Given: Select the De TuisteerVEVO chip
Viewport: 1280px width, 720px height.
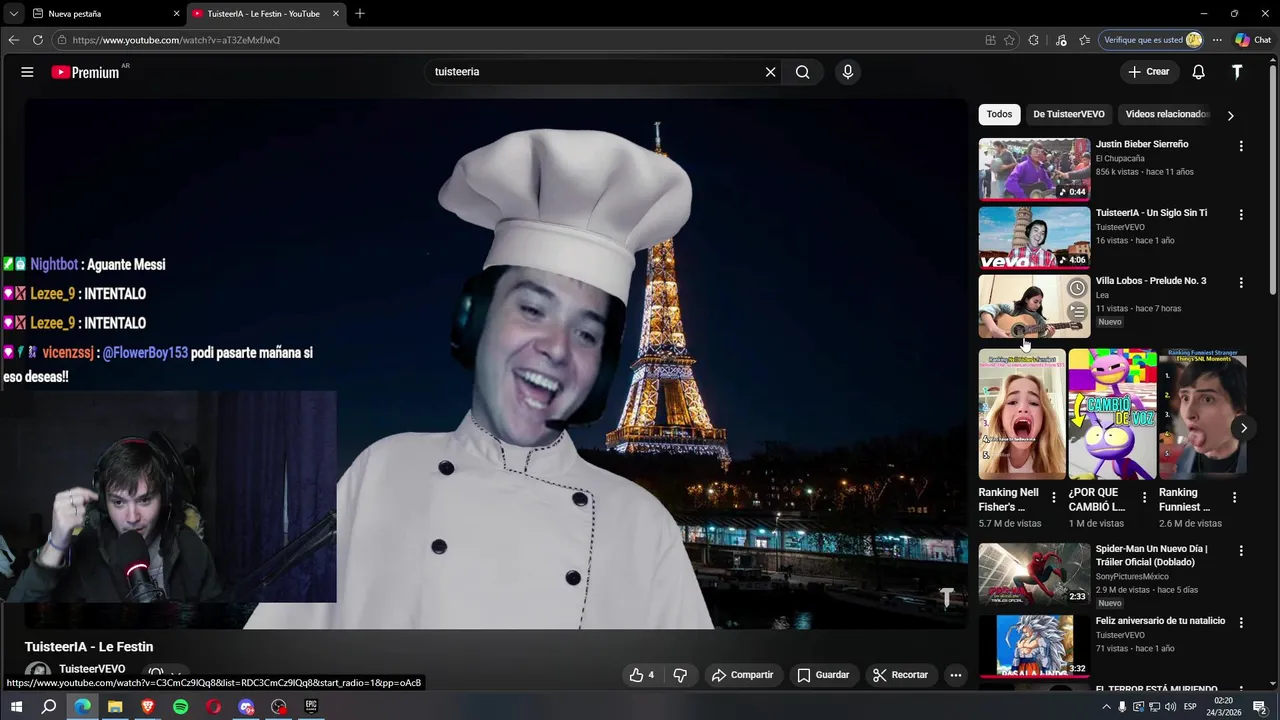Looking at the screenshot, I should [x=1068, y=114].
